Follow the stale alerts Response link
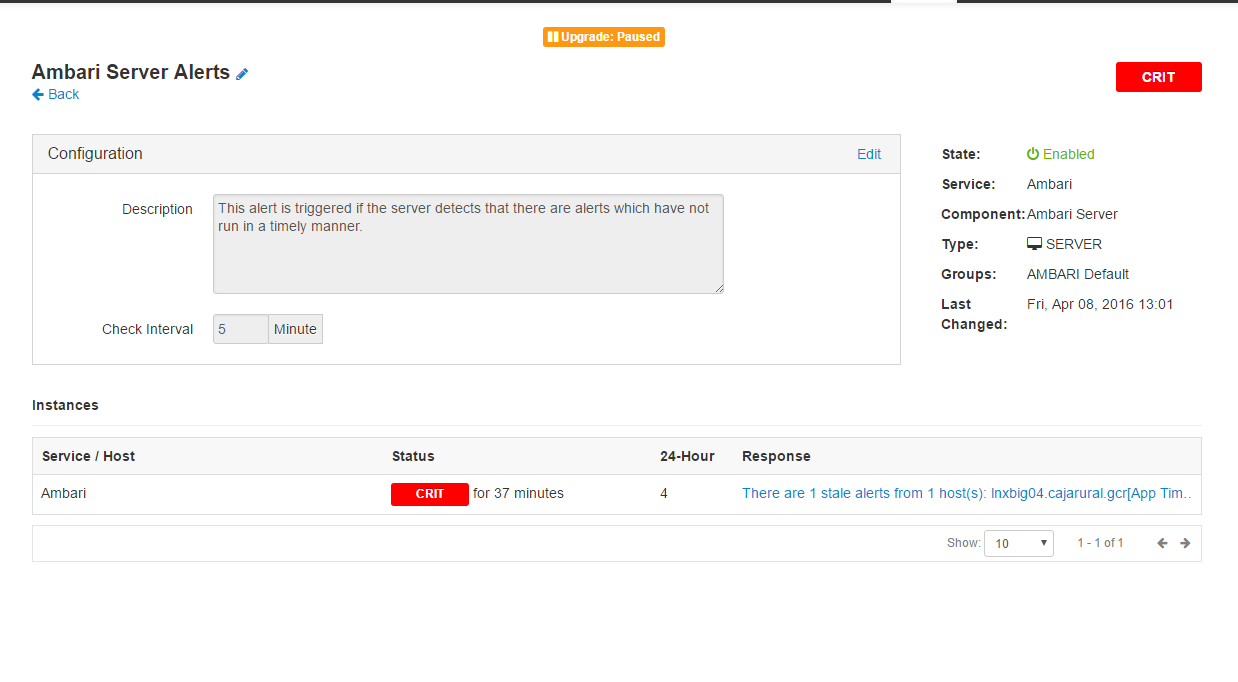 click(x=965, y=493)
